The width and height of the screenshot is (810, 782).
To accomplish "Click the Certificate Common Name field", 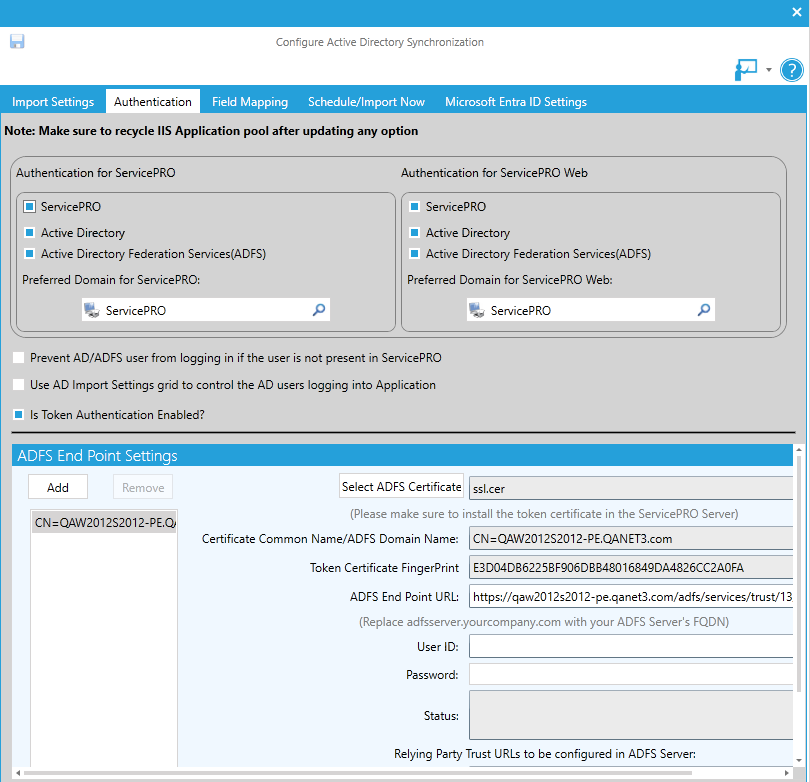I will click(x=631, y=538).
